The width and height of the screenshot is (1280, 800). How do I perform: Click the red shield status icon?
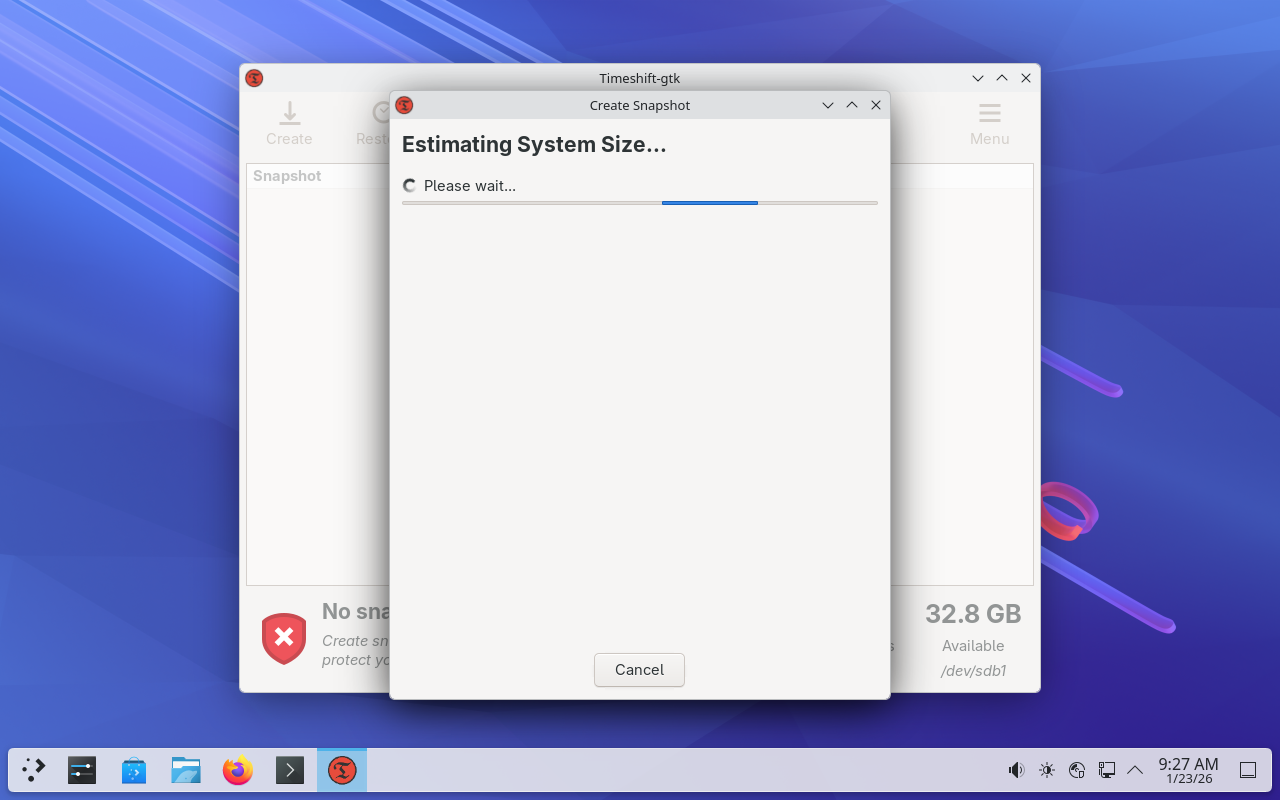coord(284,638)
